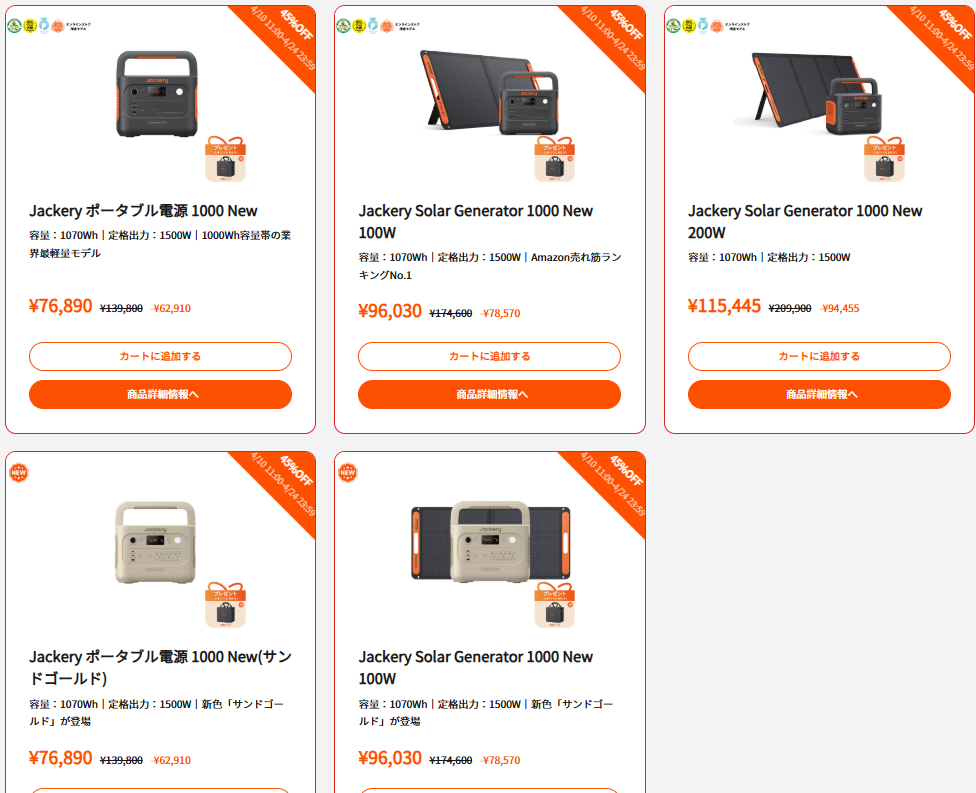Open ポータブル電源 1000 New サンドゴールド title link
Image resolution: width=976 pixels, height=793 pixels.
click(160, 667)
